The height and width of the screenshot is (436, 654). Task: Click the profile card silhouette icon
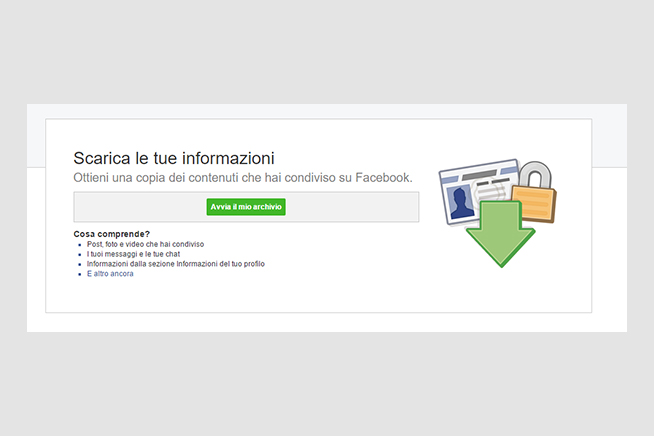461,202
